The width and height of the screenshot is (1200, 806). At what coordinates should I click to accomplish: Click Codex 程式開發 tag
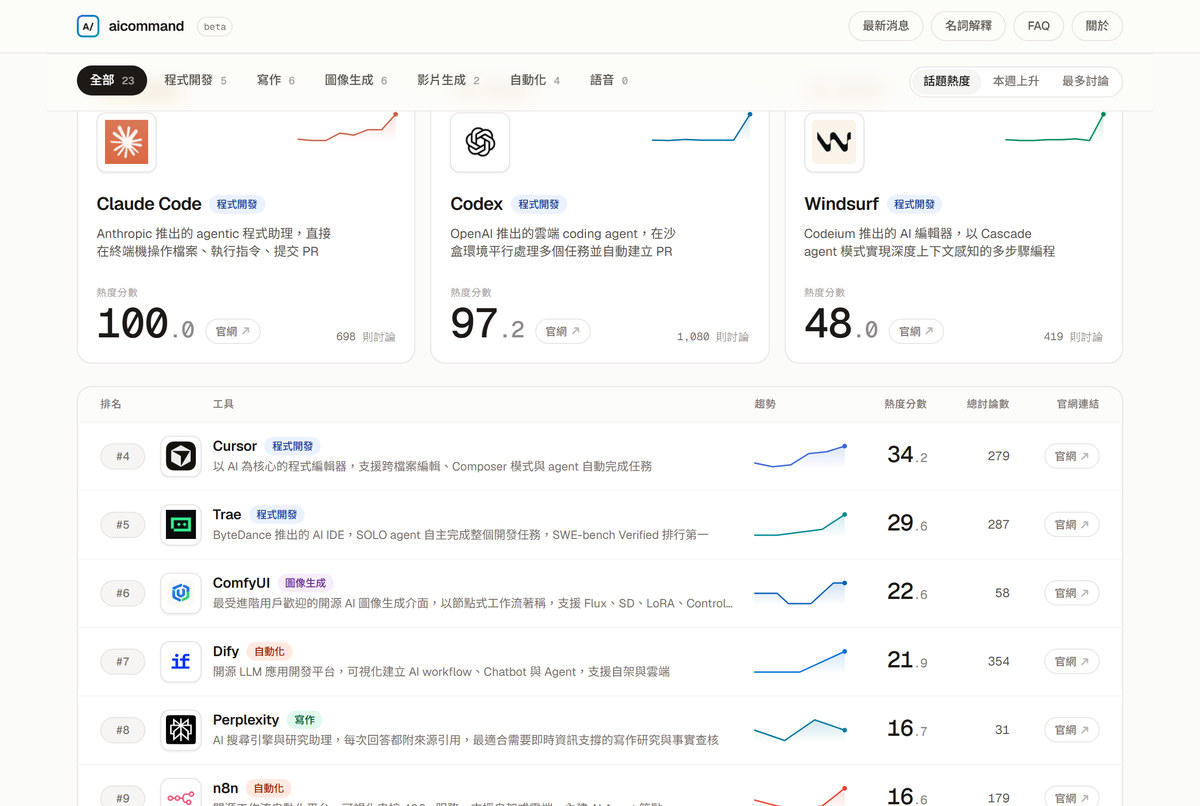coord(539,204)
